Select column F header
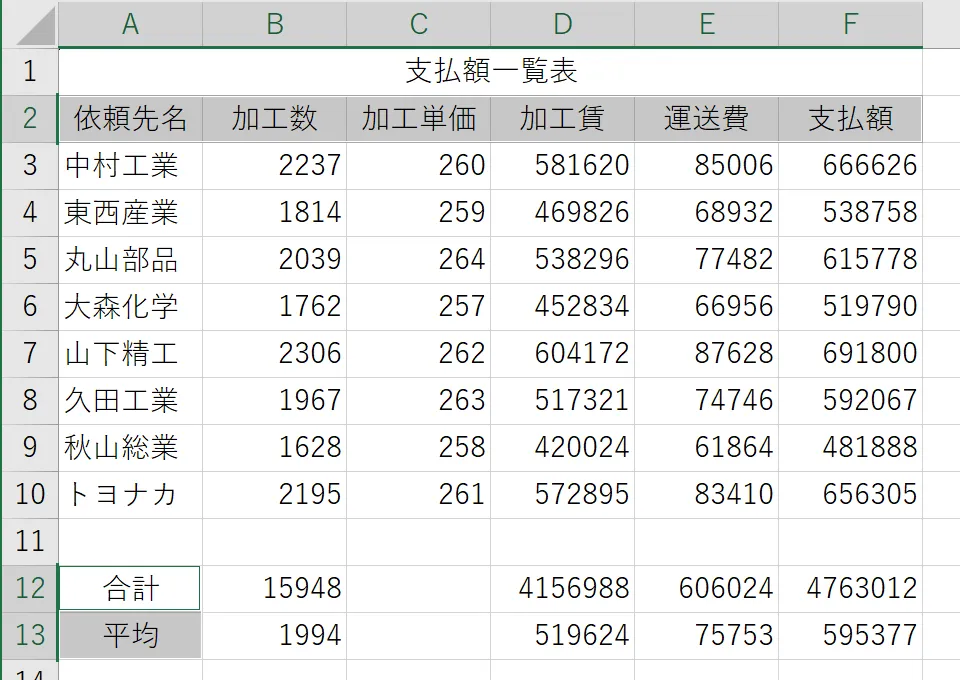This screenshot has height=680, width=960. point(850,24)
